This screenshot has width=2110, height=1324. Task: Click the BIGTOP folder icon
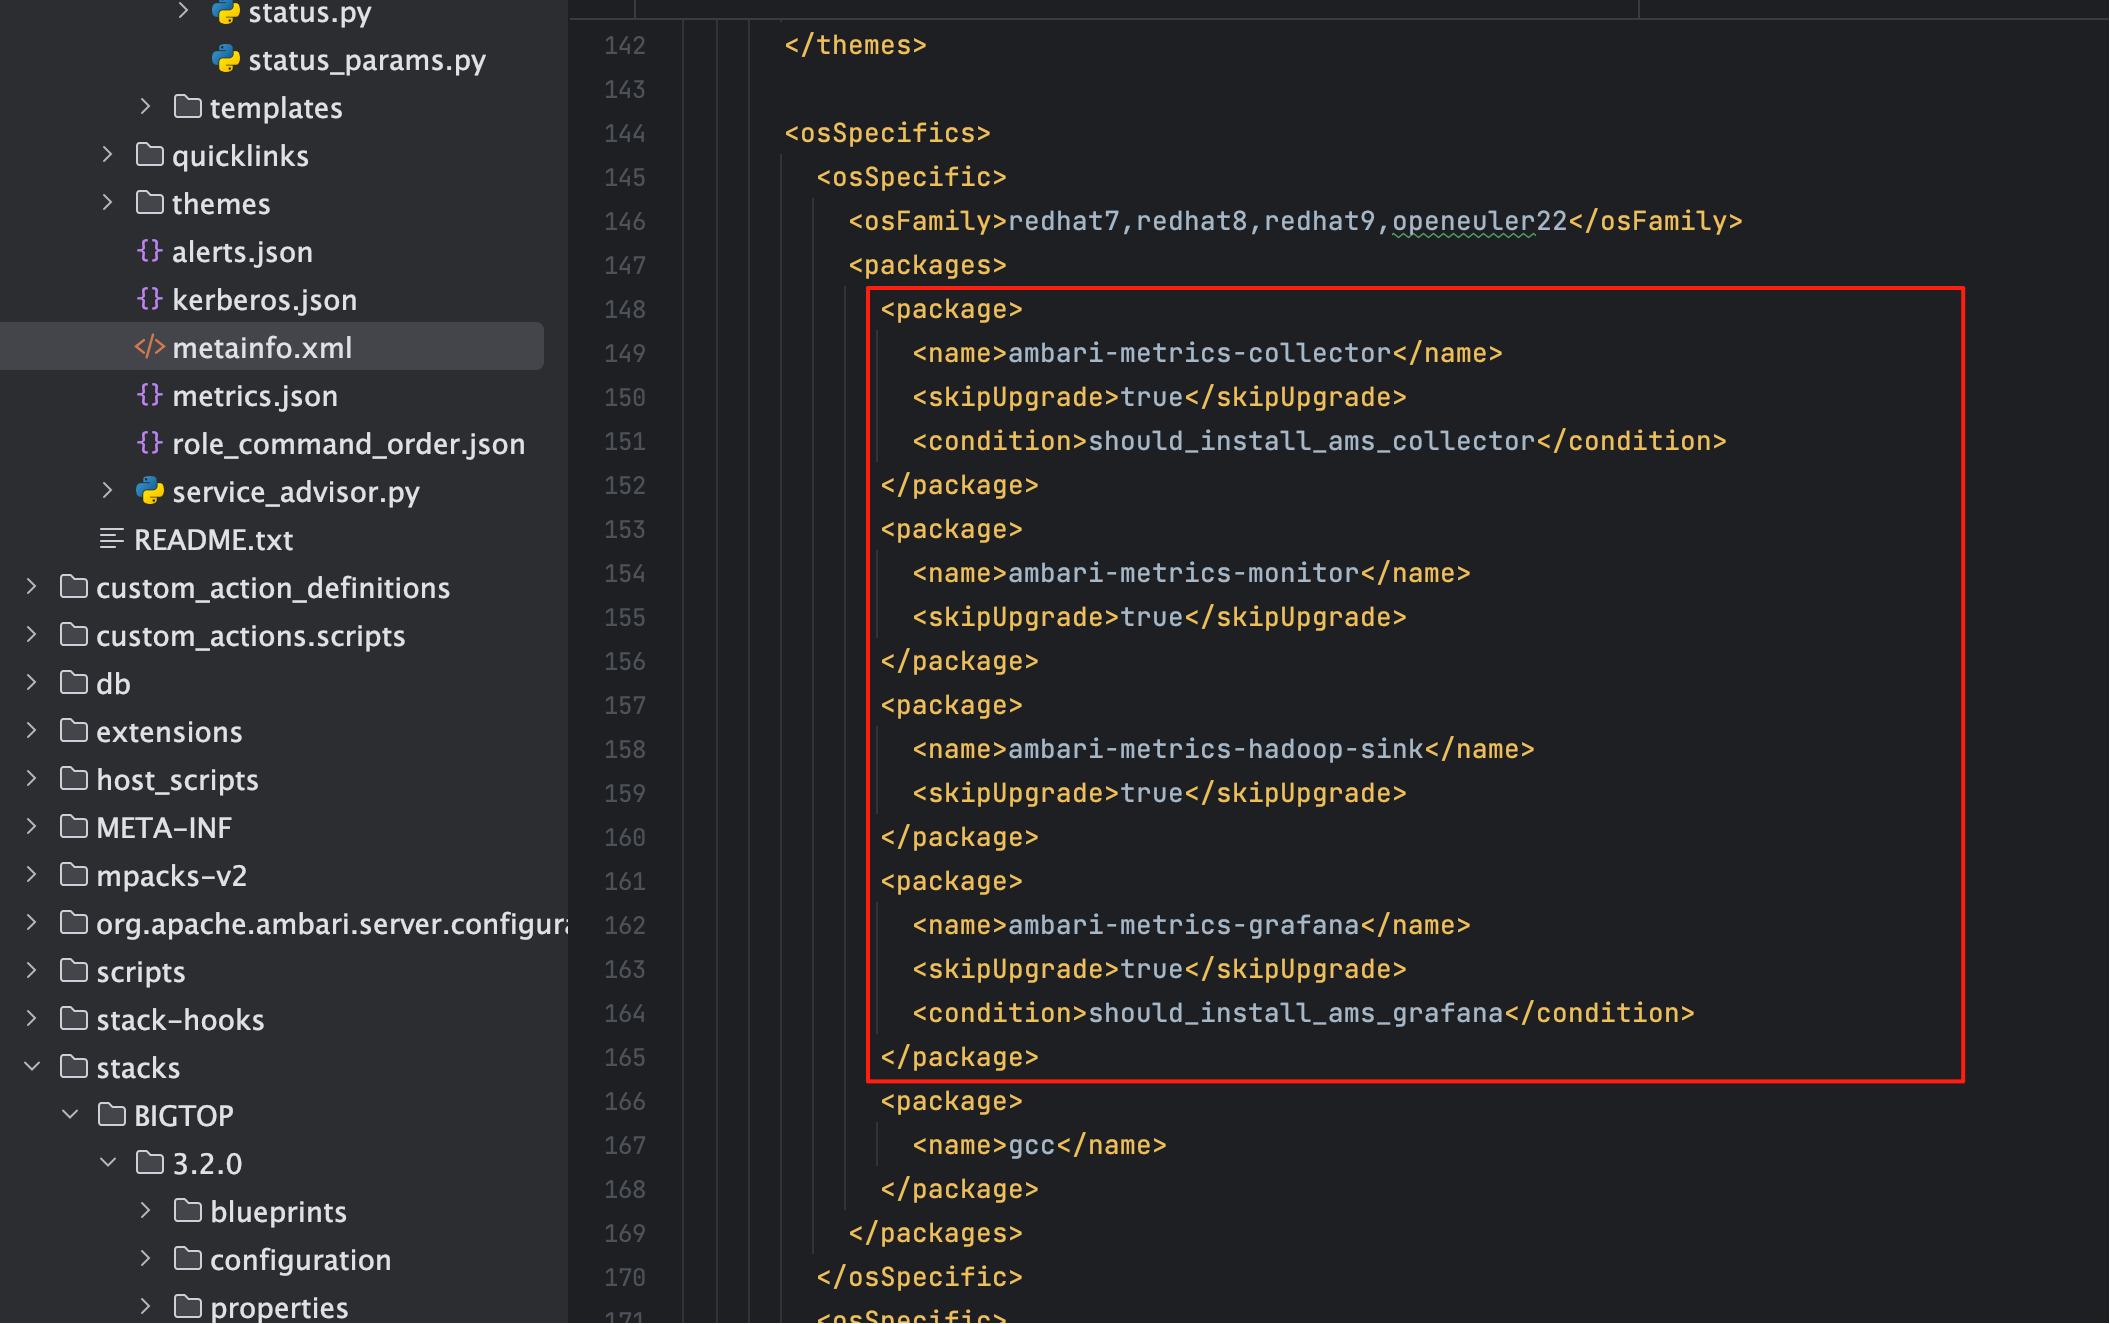coord(112,1115)
